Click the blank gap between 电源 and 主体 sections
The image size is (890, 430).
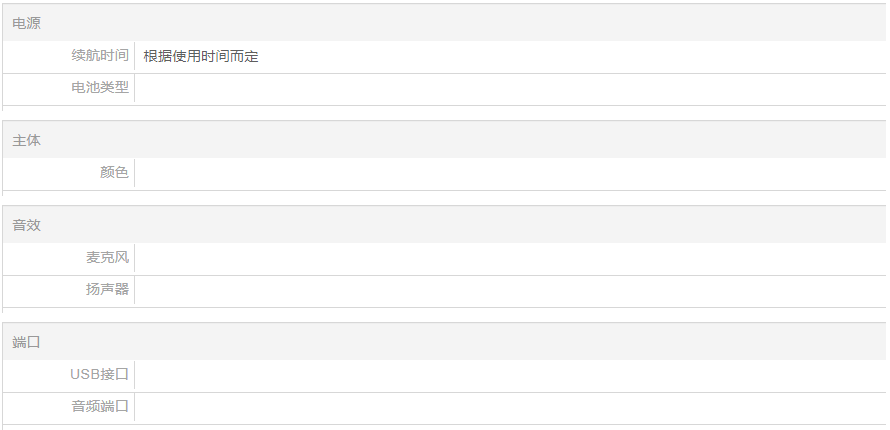[445, 114]
